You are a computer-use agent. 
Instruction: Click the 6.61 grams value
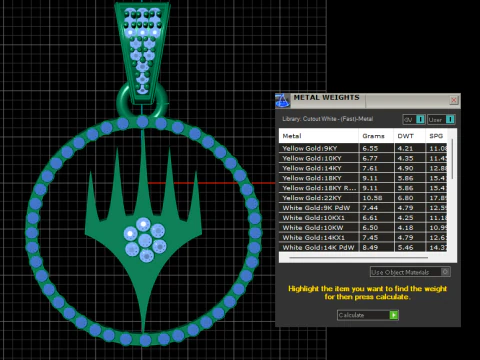point(370,218)
